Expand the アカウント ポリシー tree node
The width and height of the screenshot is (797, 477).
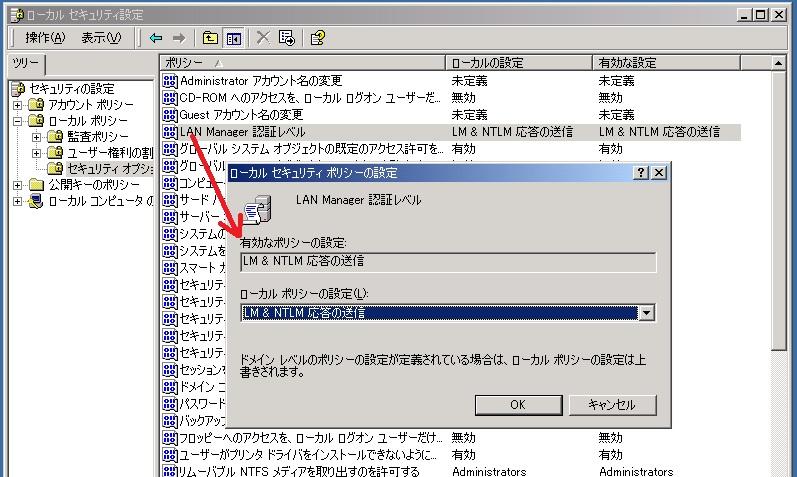point(18,105)
